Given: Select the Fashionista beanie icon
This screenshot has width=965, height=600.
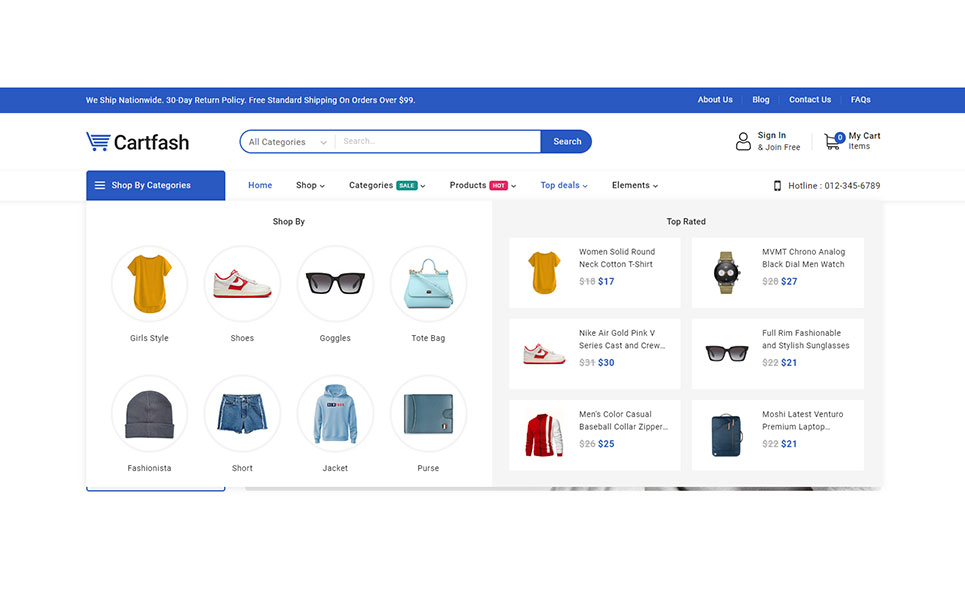Looking at the screenshot, I should [x=149, y=414].
